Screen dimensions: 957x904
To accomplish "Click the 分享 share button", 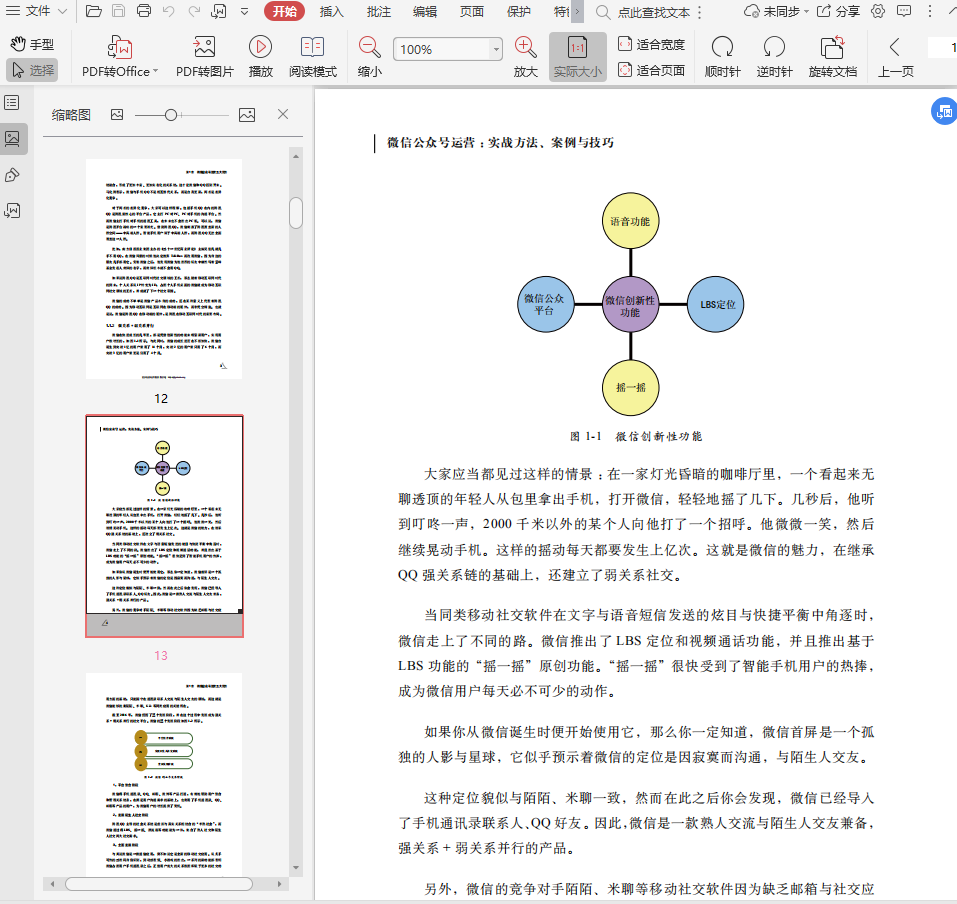I will pos(838,12).
